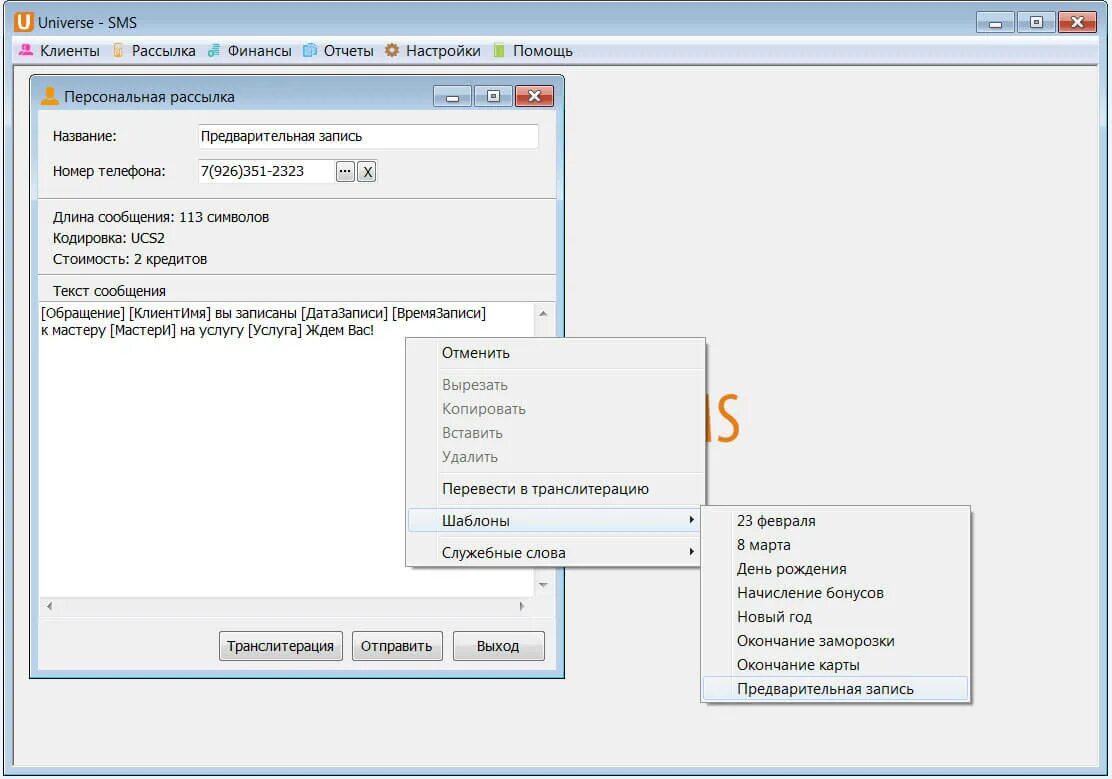Image resolution: width=1112 pixels, height=779 pixels.
Task: Click the Персональная рассылка window user icon
Action: [49, 96]
